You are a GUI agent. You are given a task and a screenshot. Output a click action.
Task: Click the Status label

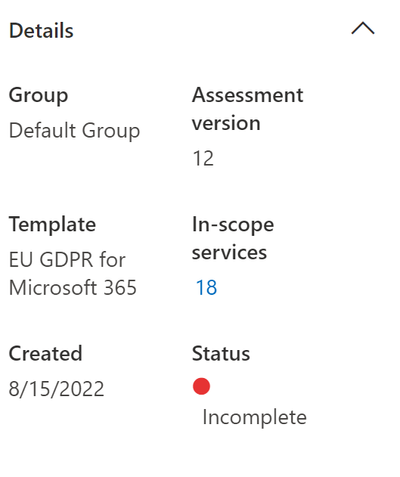pyautogui.click(x=221, y=353)
